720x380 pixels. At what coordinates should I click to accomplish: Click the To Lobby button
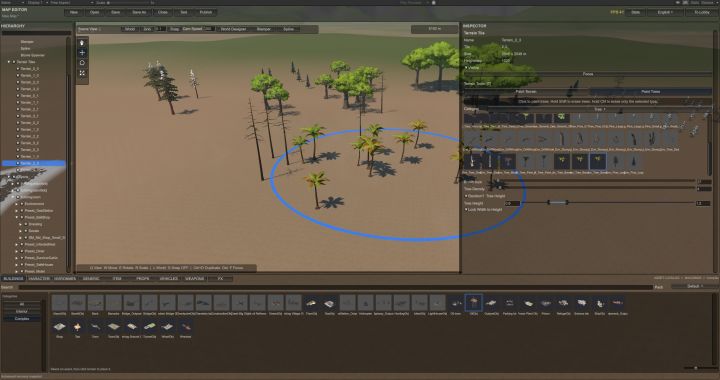[x=701, y=12]
